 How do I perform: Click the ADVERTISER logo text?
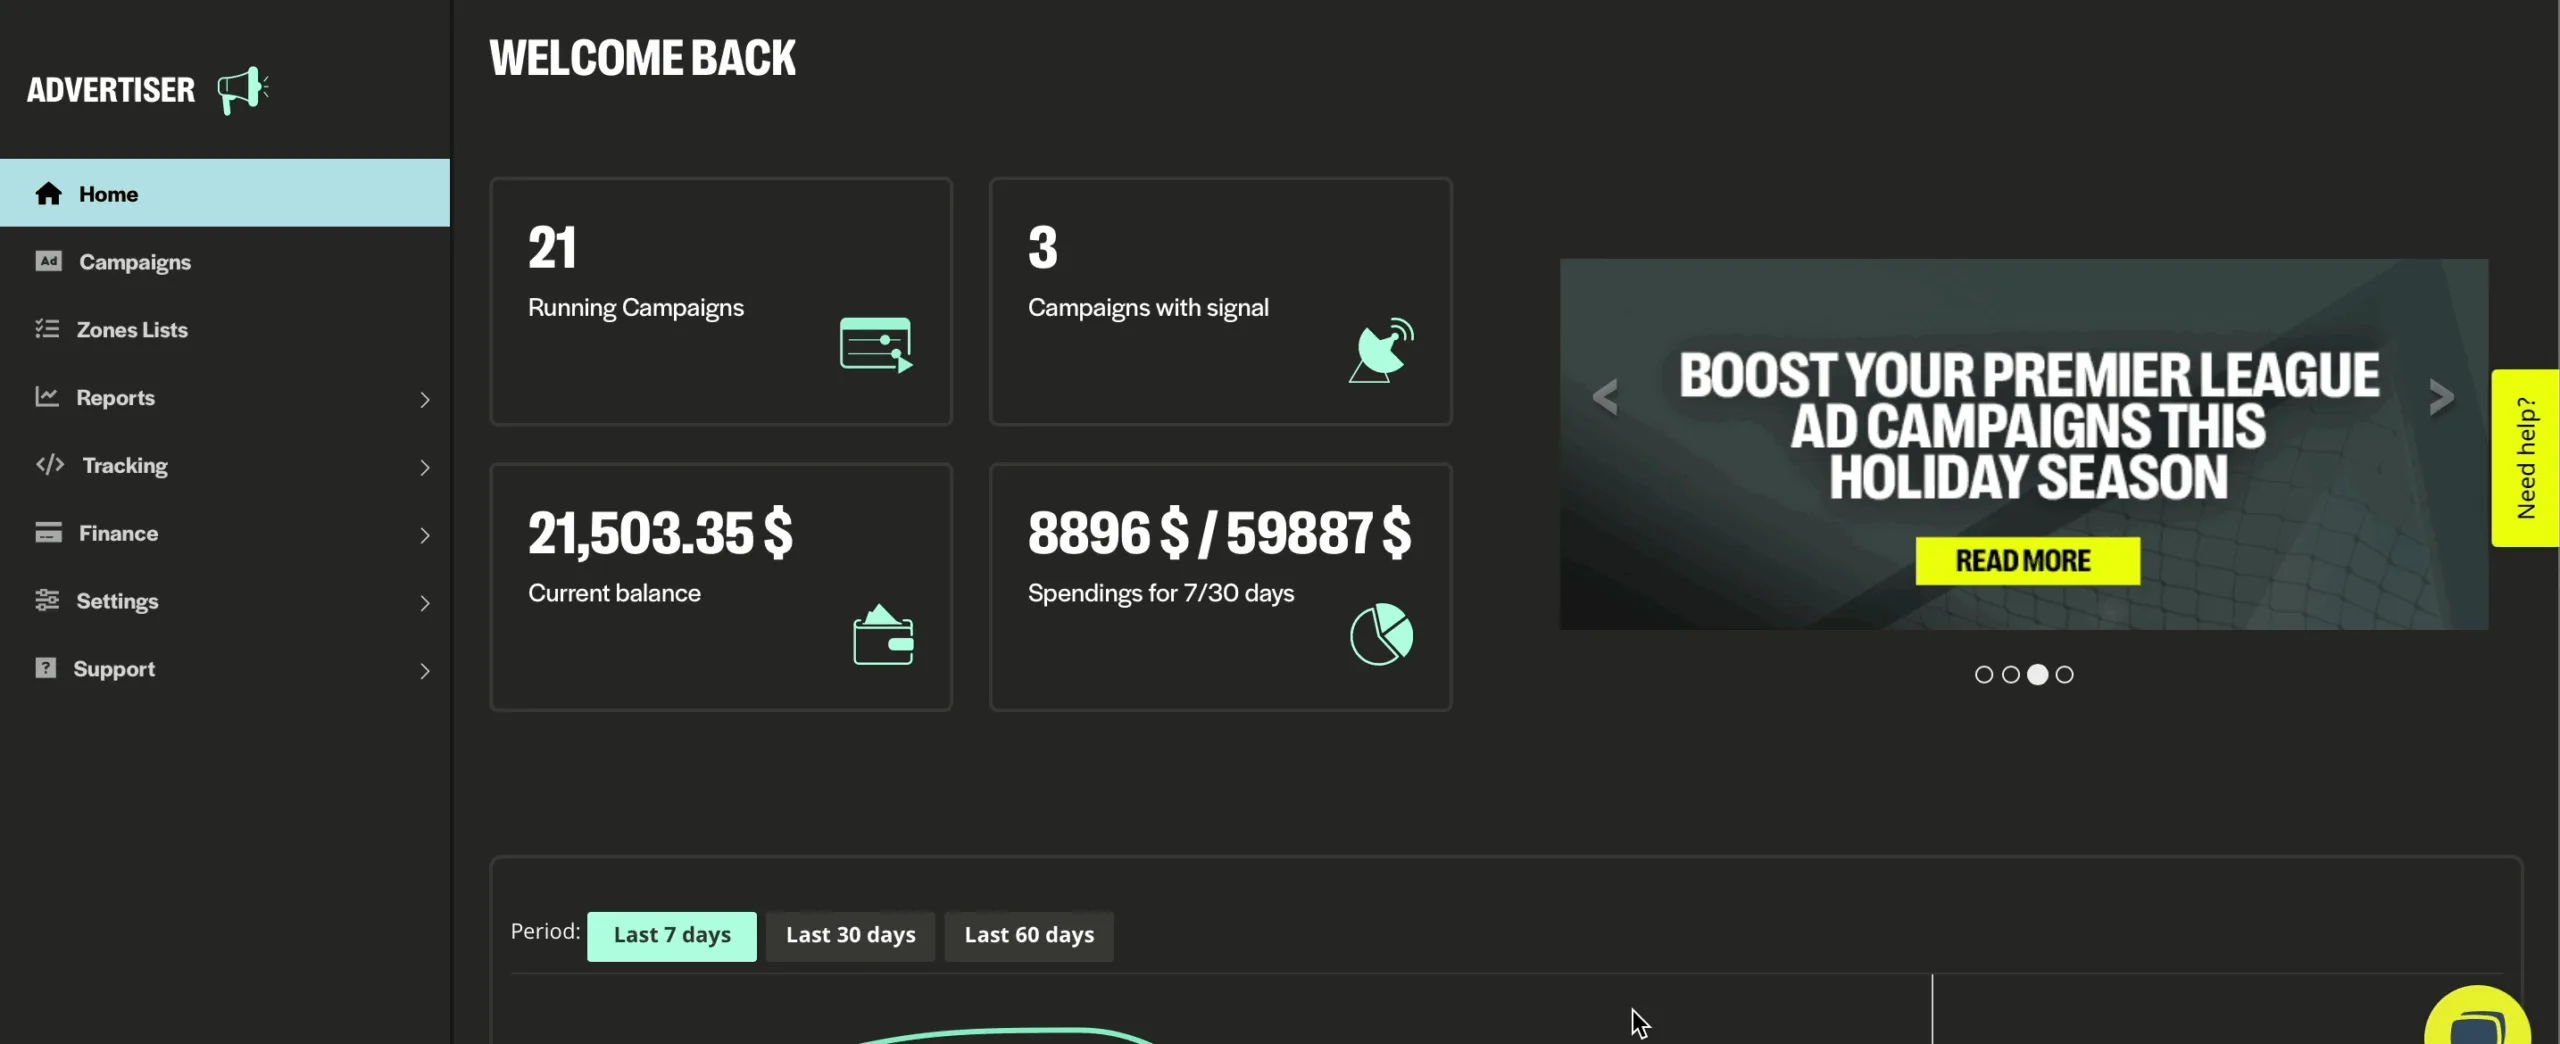(111, 90)
